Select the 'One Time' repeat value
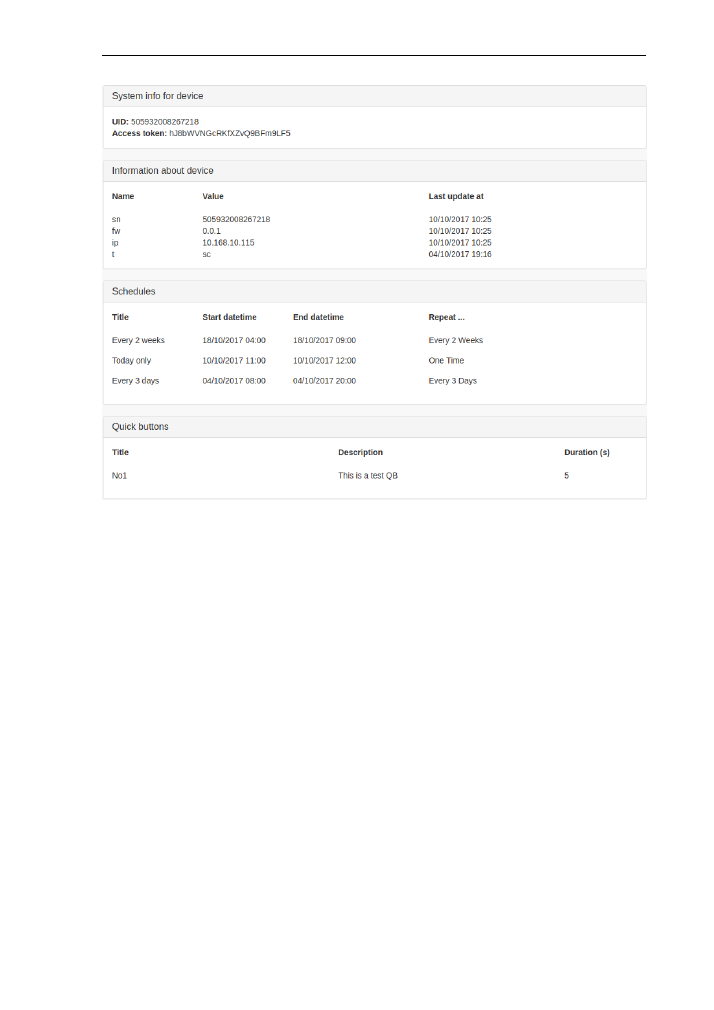The image size is (714, 1010). (x=446, y=360)
